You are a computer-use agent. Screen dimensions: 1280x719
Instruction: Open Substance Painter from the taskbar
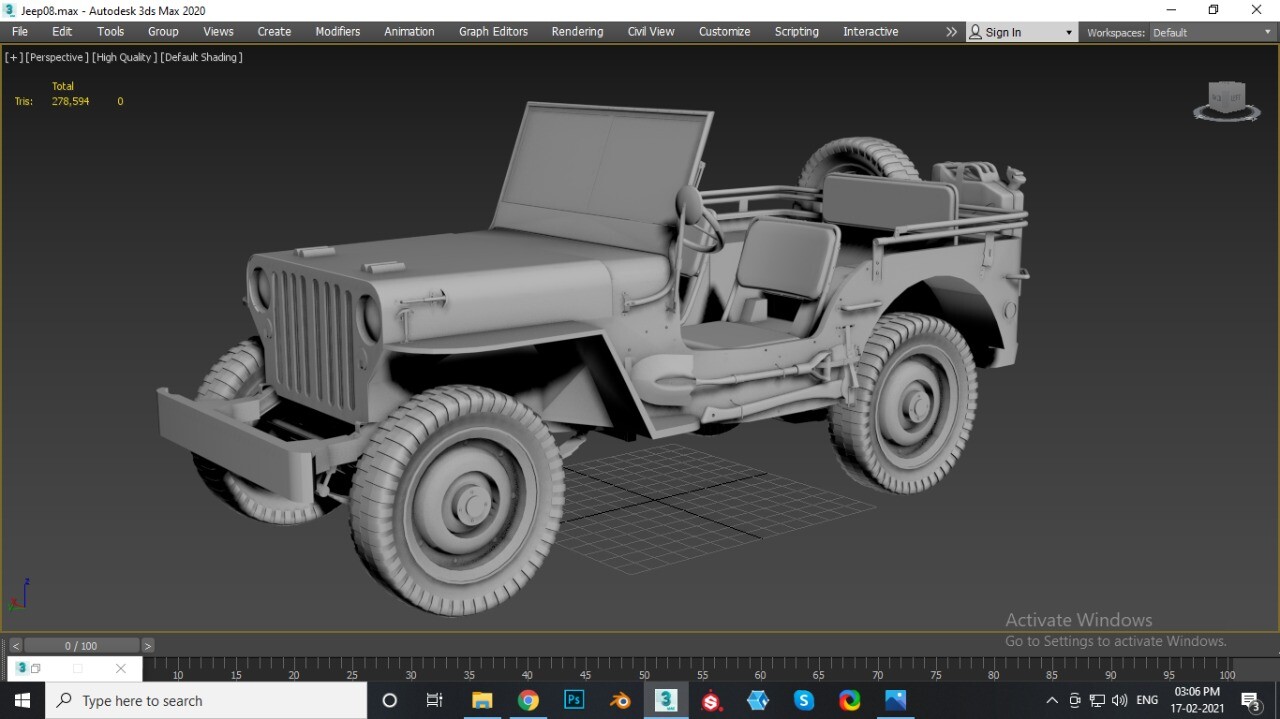click(712, 700)
